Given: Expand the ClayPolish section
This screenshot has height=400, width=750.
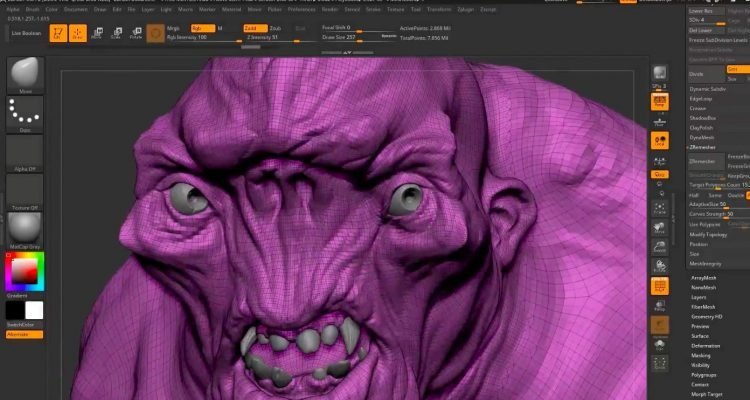Looking at the screenshot, I should pyautogui.click(x=701, y=128).
